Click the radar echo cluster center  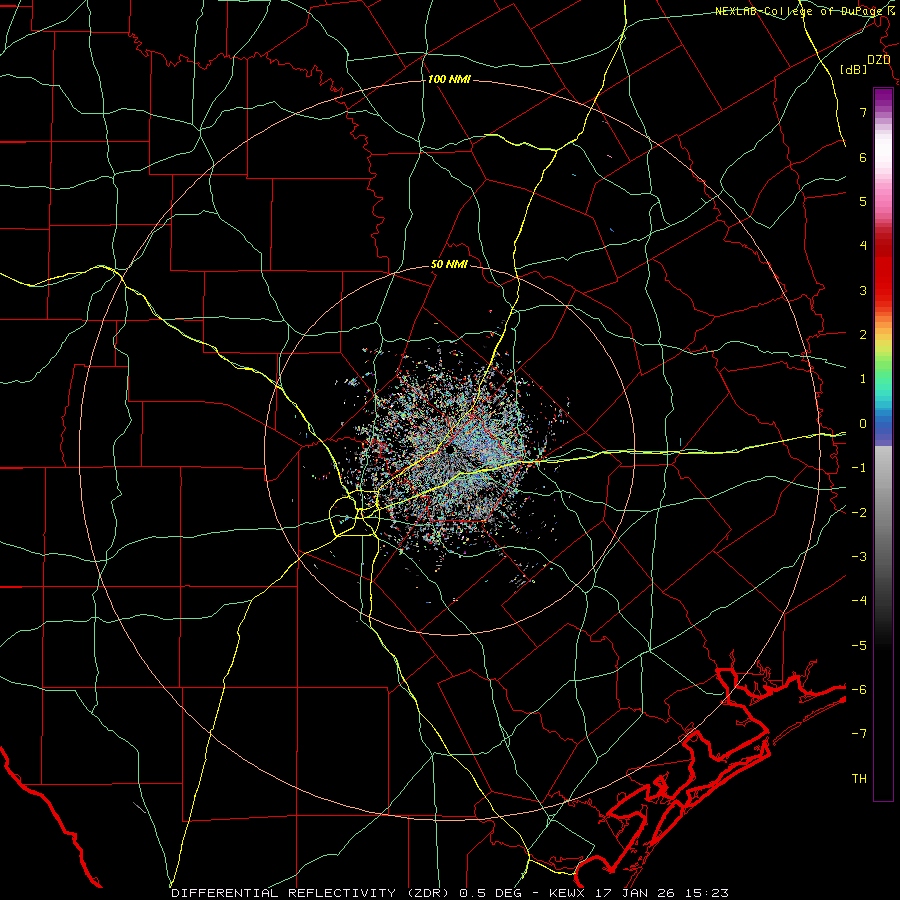coord(449,449)
